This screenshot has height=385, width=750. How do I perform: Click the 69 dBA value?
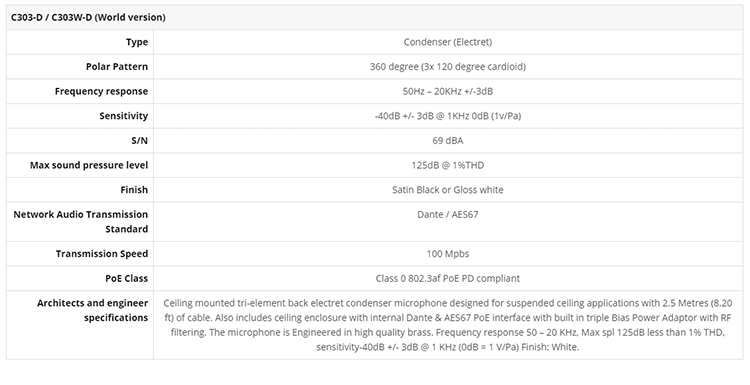[x=448, y=141]
